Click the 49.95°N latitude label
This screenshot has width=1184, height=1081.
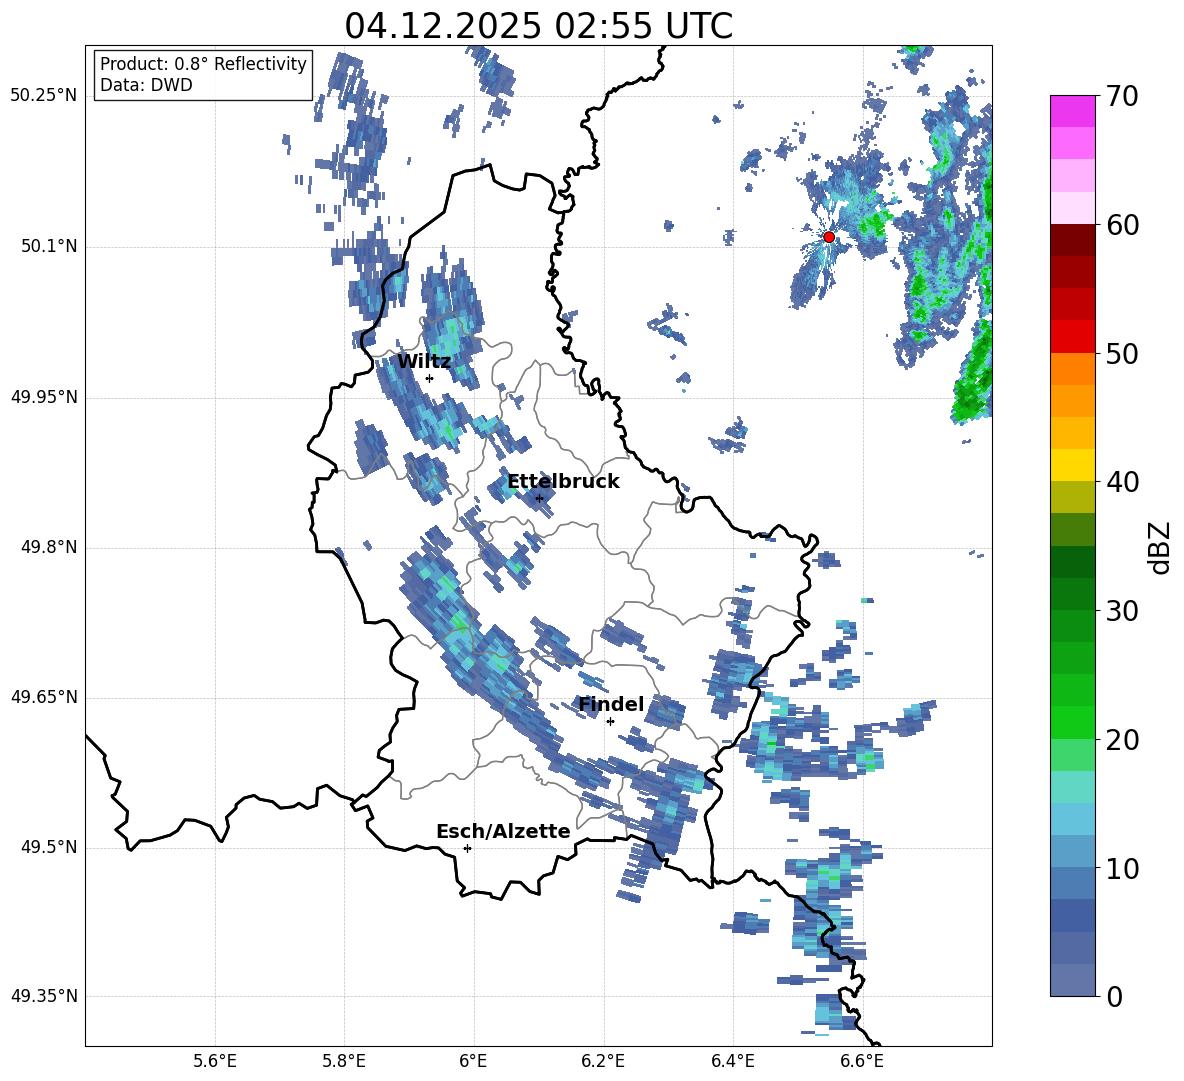(44, 396)
